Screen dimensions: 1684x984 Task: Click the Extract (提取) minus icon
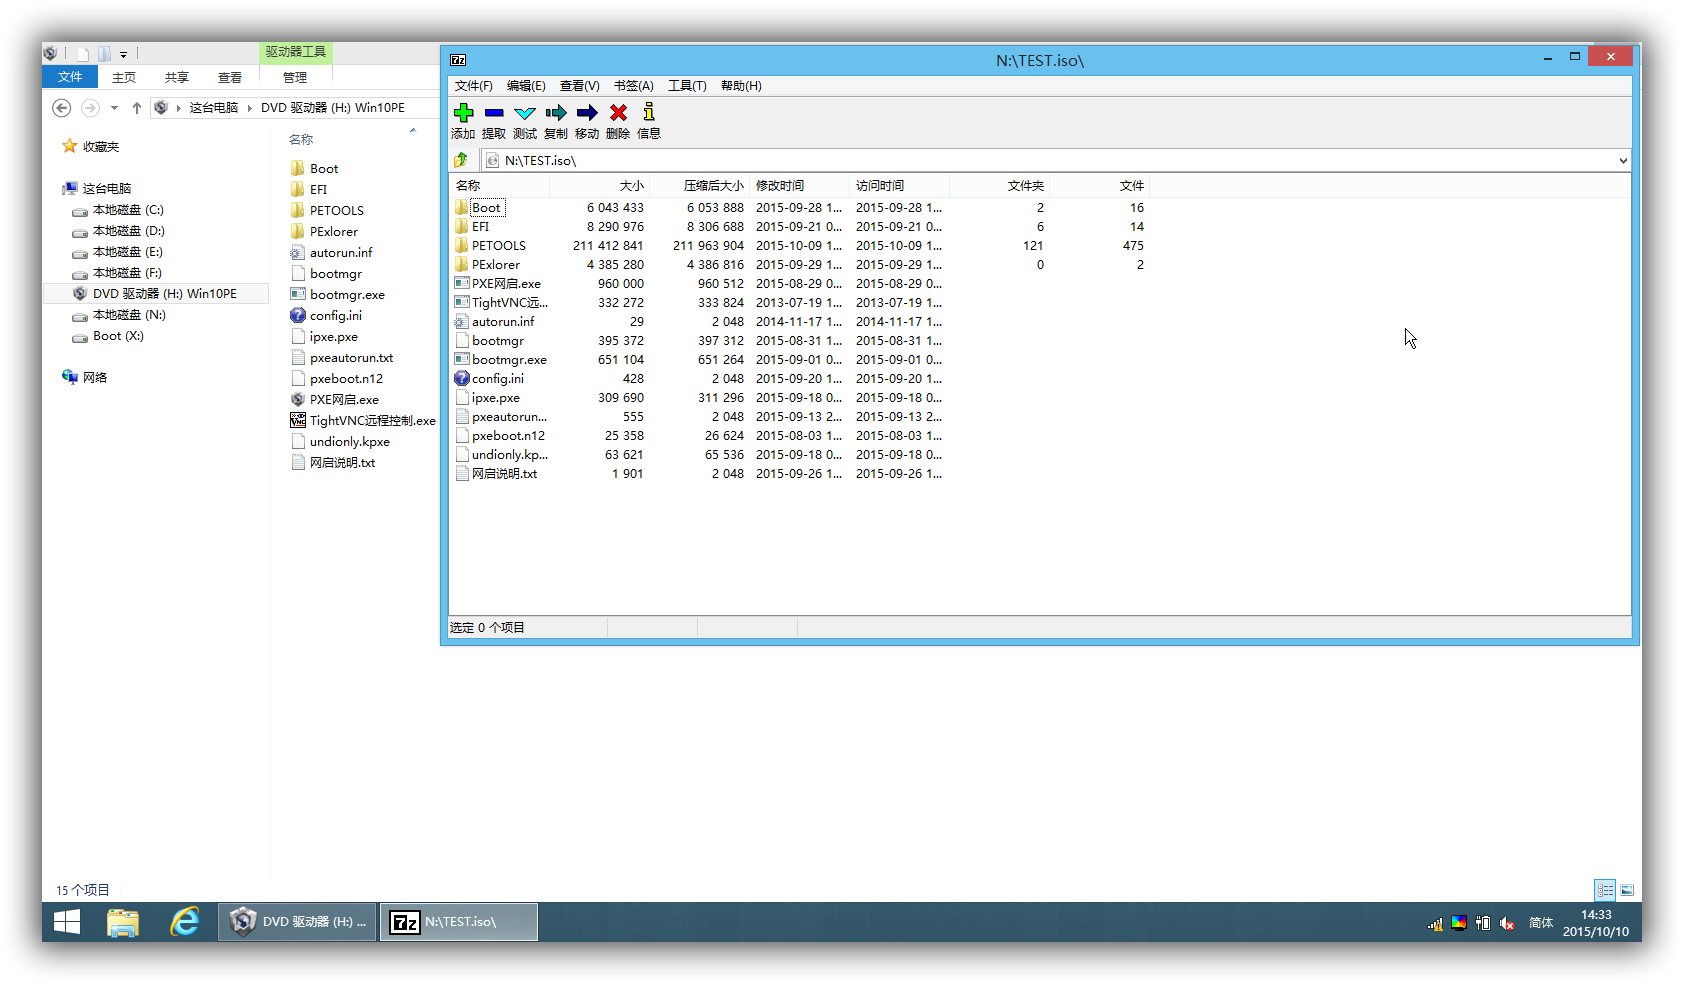[494, 112]
